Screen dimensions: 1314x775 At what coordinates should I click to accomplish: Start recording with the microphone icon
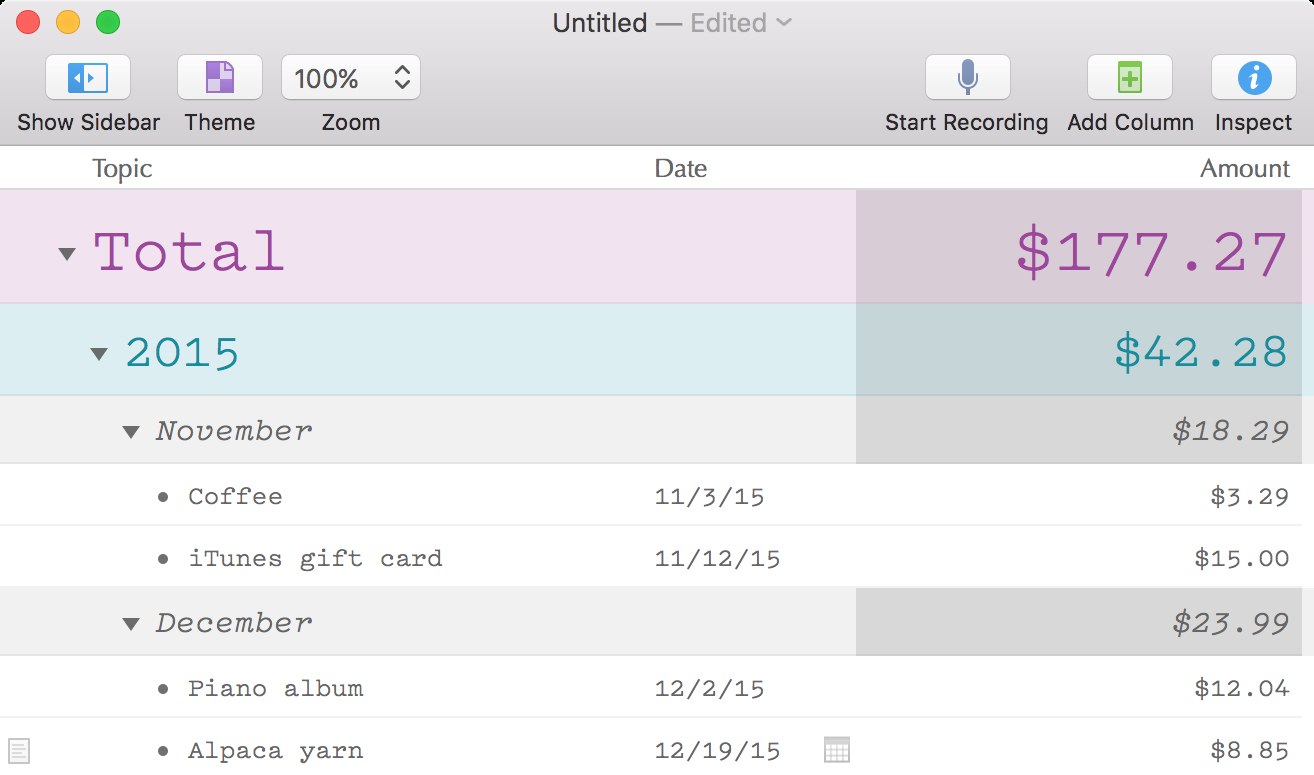pos(967,78)
